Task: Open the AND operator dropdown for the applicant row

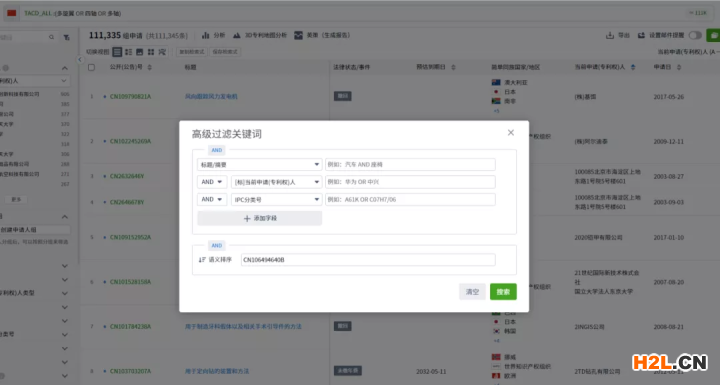Action: pos(212,182)
